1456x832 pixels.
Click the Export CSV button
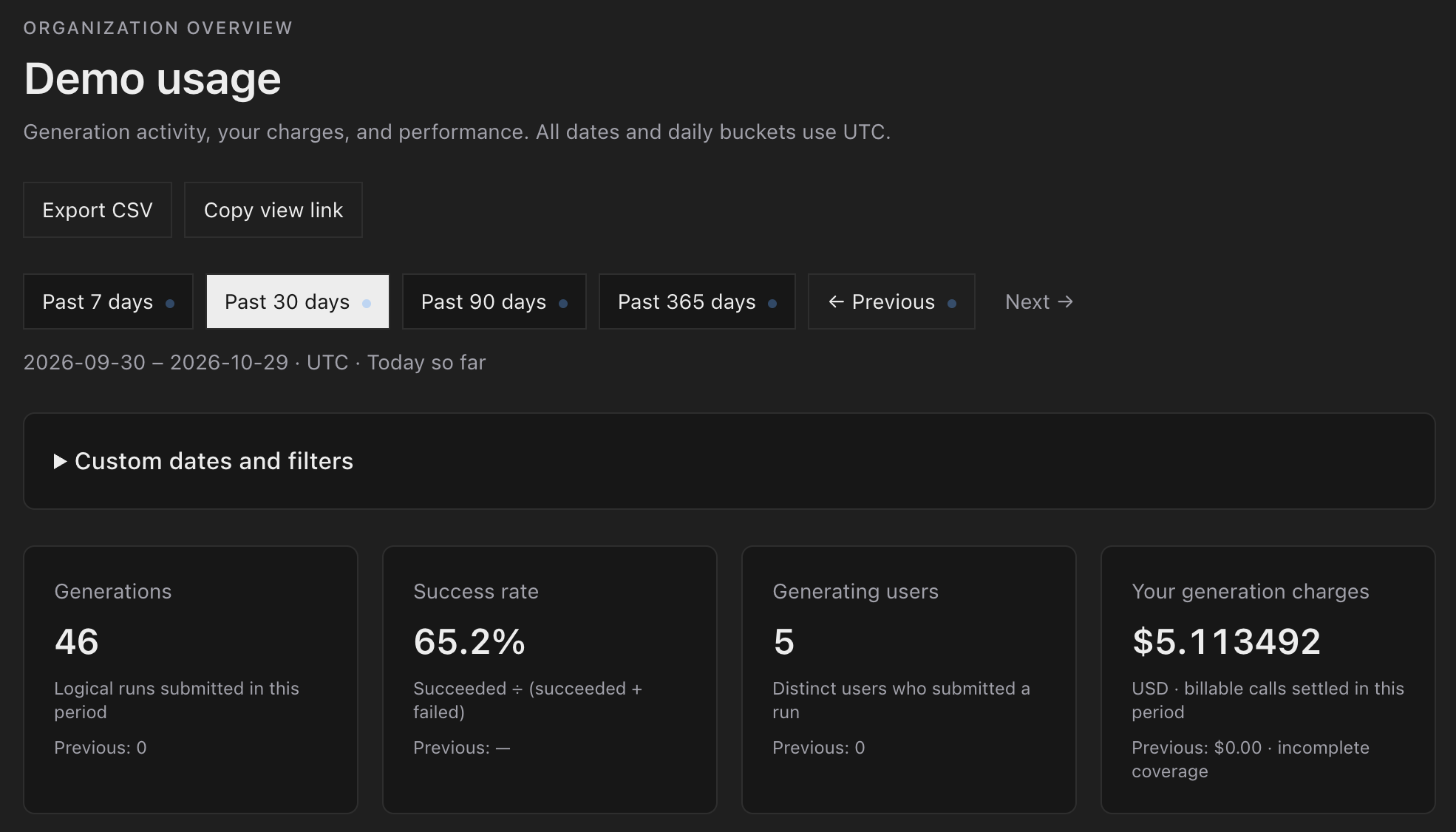[97, 210]
